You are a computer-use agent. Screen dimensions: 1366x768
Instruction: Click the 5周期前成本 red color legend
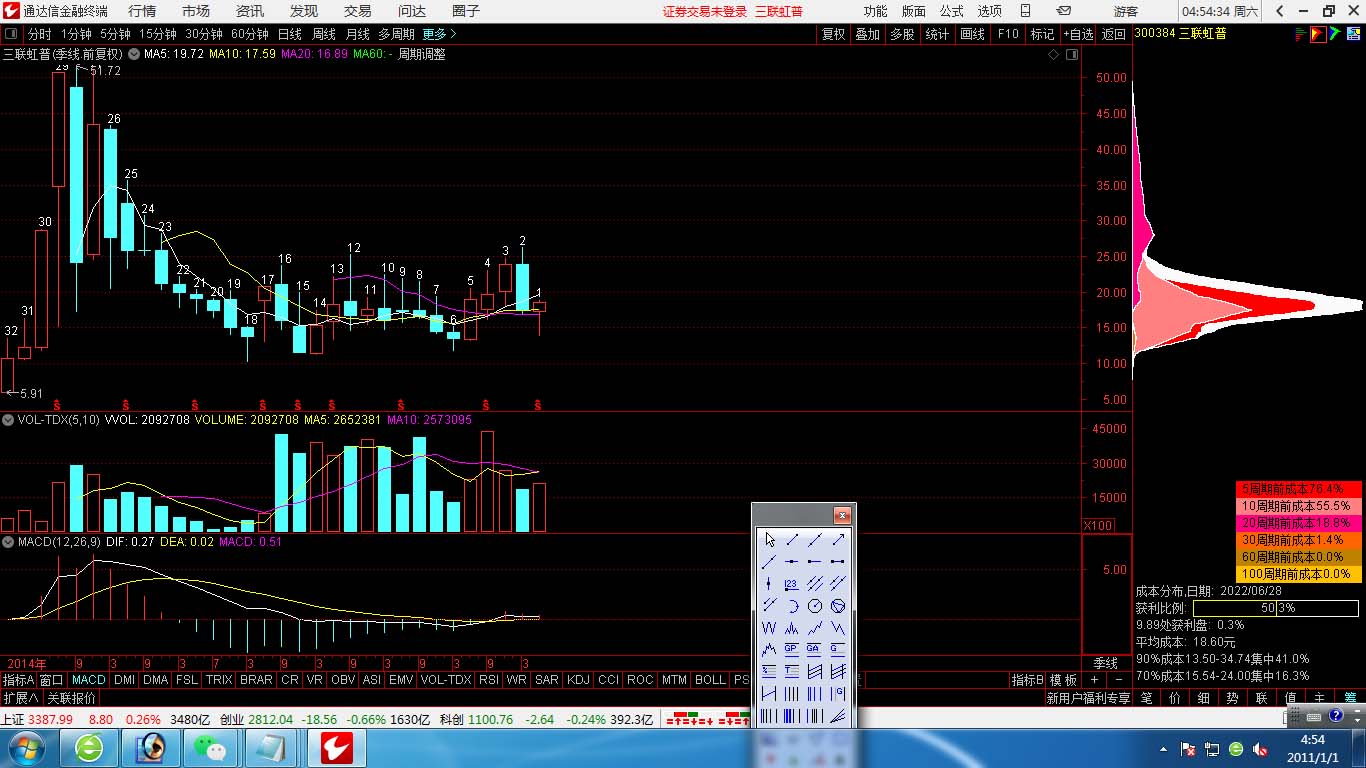click(x=1298, y=490)
